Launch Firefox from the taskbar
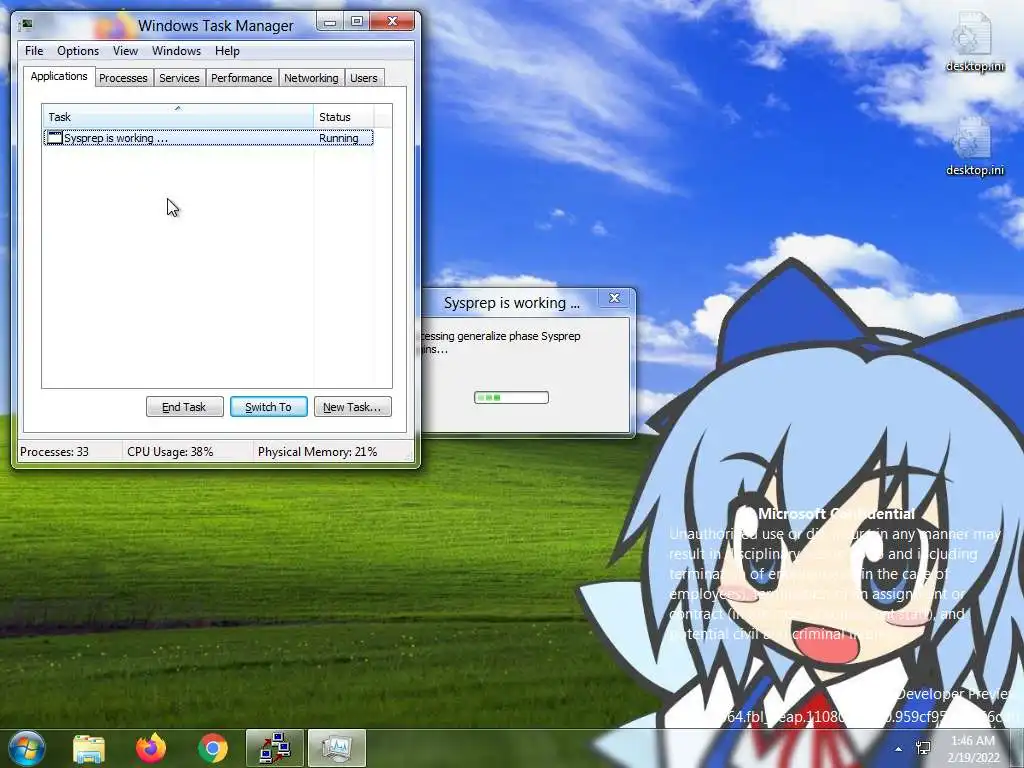Image resolution: width=1024 pixels, height=768 pixels. (x=151, y=748)
